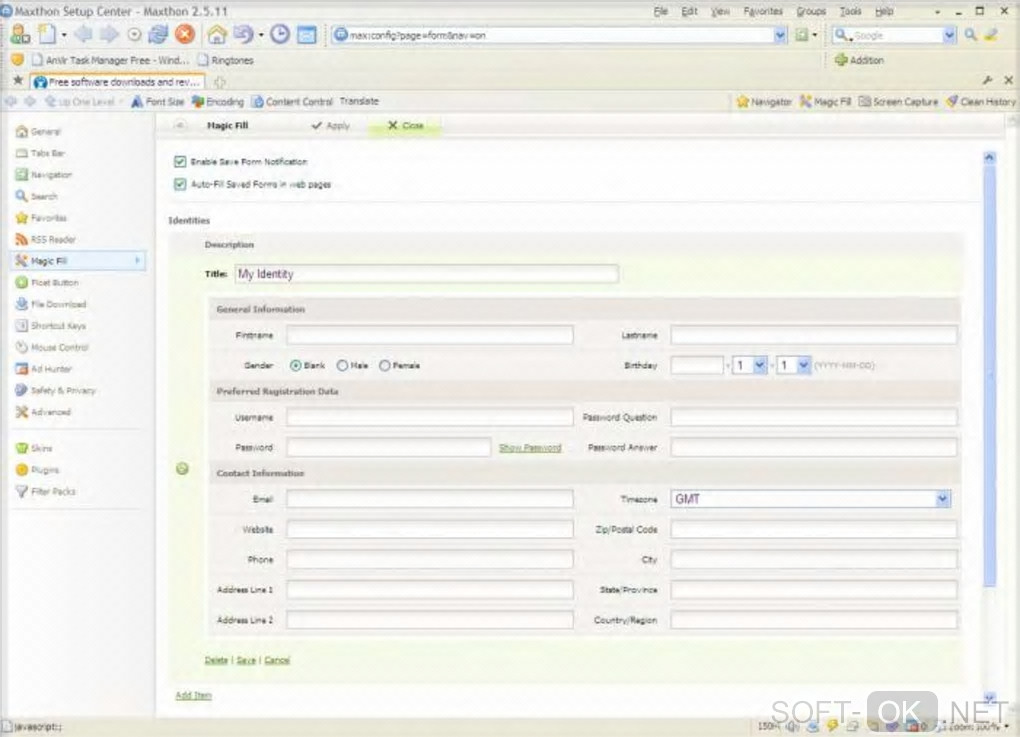Open the Search settings section
This screenshot has width=1020, height=737.
click(36, 196)
